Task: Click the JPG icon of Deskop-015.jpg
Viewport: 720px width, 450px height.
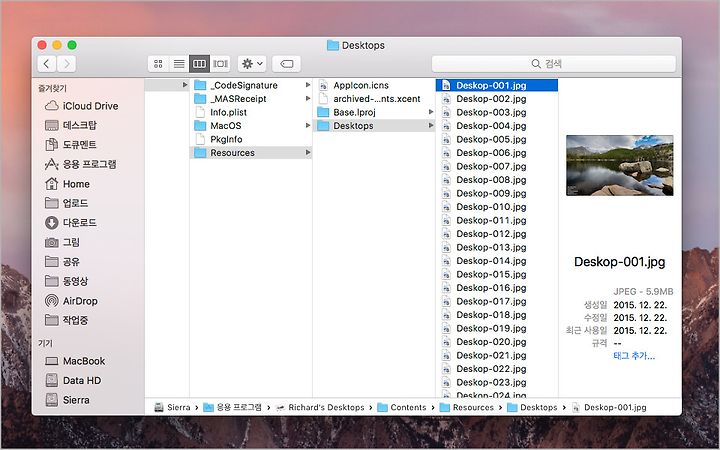Action: pyautogui.click(x=446, y=274)
